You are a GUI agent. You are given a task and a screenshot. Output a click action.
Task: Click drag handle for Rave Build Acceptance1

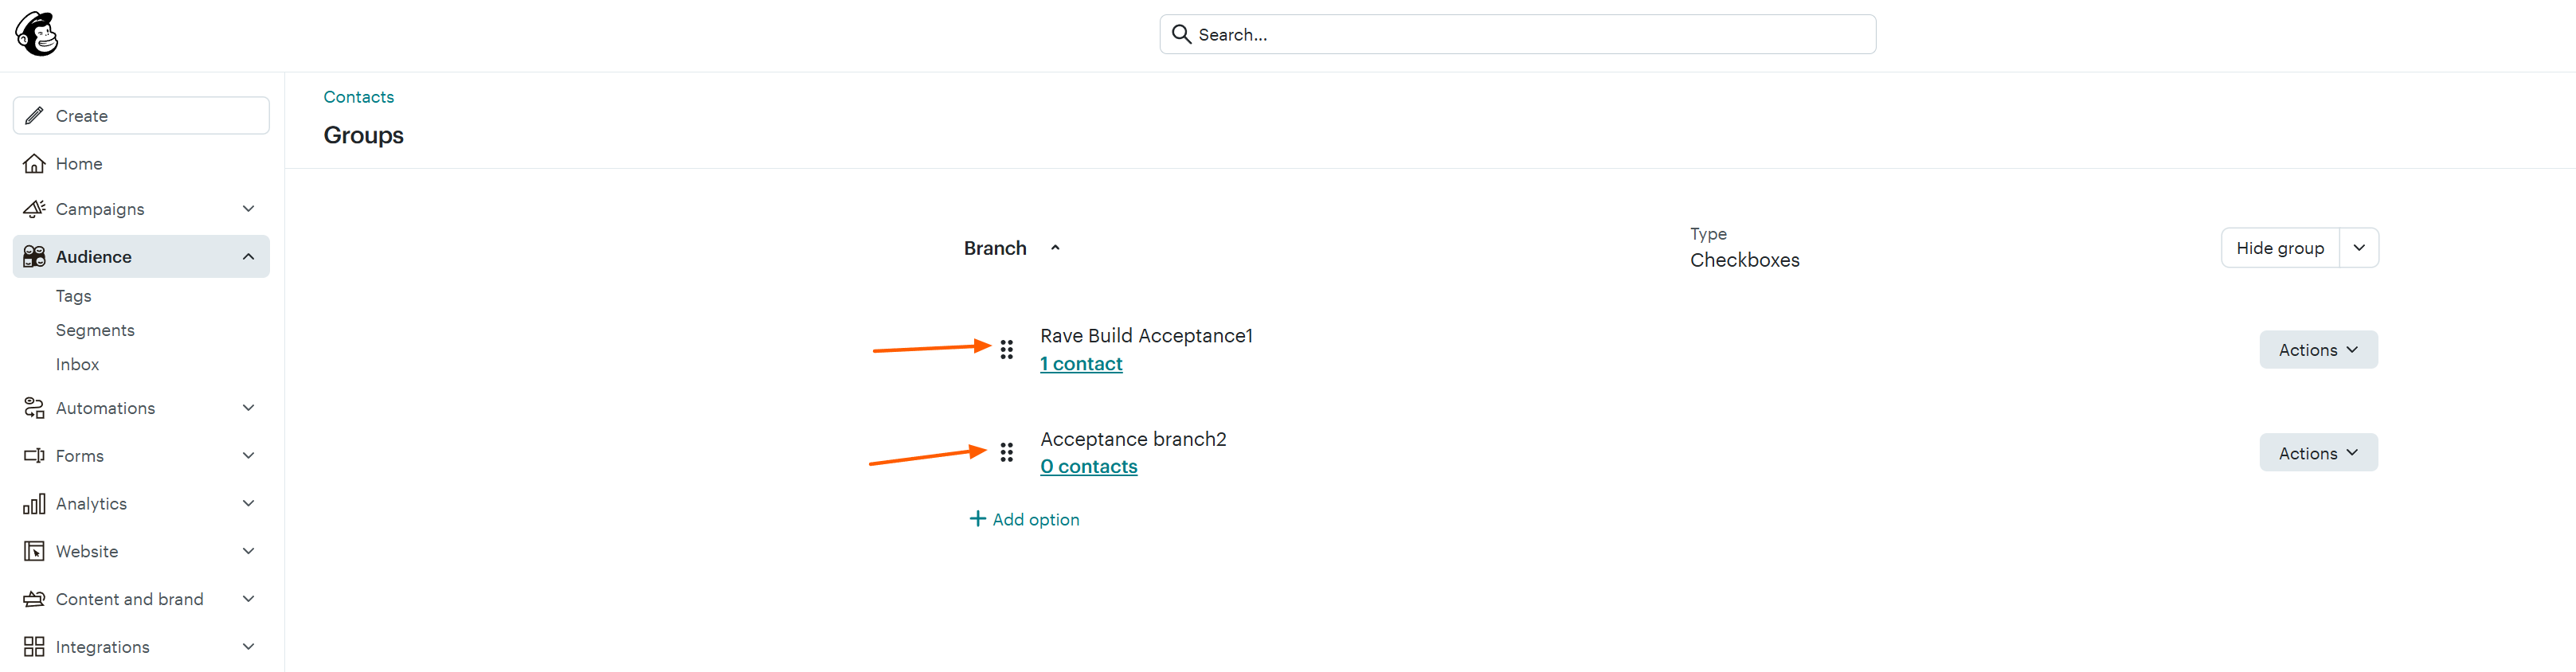pos(1006,349)
